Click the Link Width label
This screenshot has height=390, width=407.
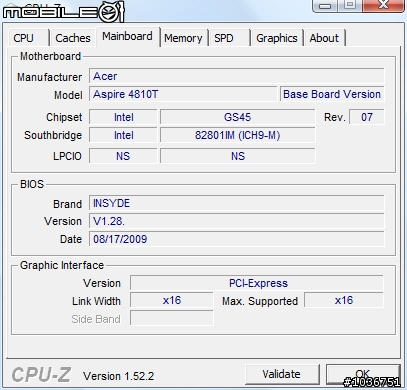[96, 301]
